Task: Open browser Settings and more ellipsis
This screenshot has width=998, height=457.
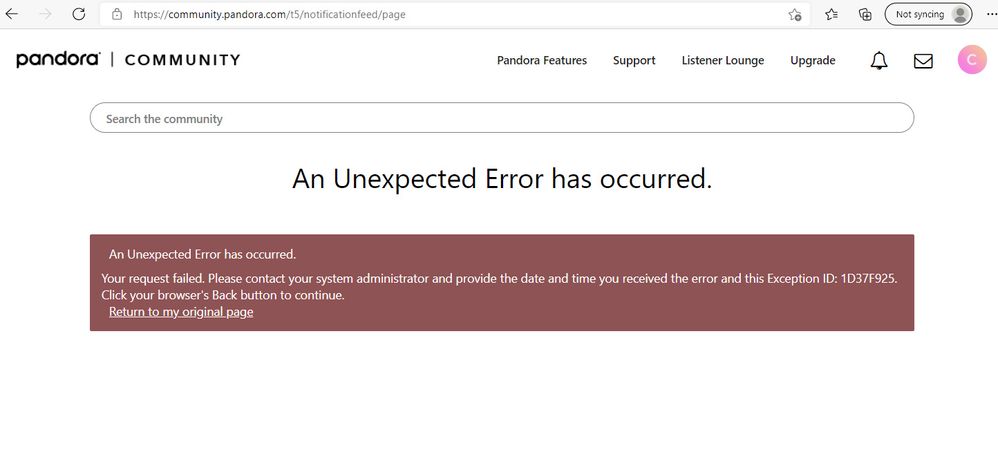Action: (x=985, y=15)
